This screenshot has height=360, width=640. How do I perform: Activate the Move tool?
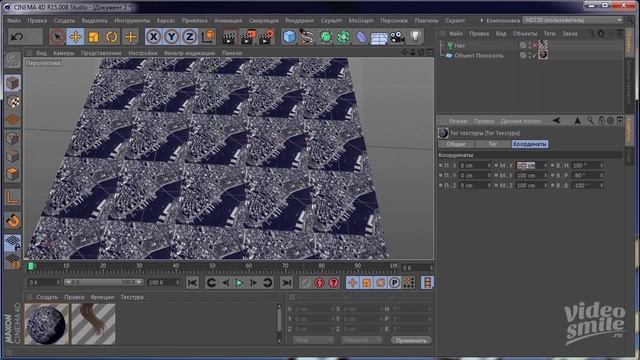point(75,37)
